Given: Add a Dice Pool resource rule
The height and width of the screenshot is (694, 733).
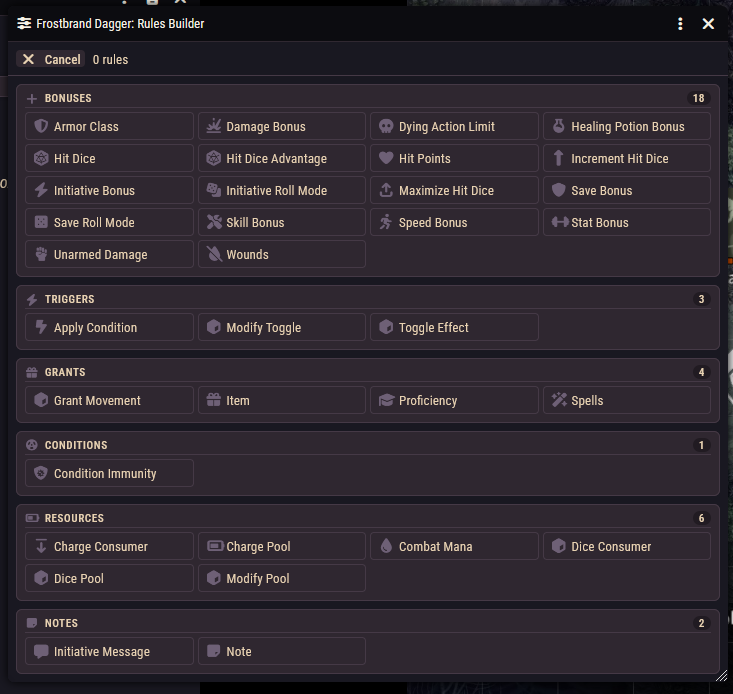Looking at the screenshot, I should (x=109, y=578).
